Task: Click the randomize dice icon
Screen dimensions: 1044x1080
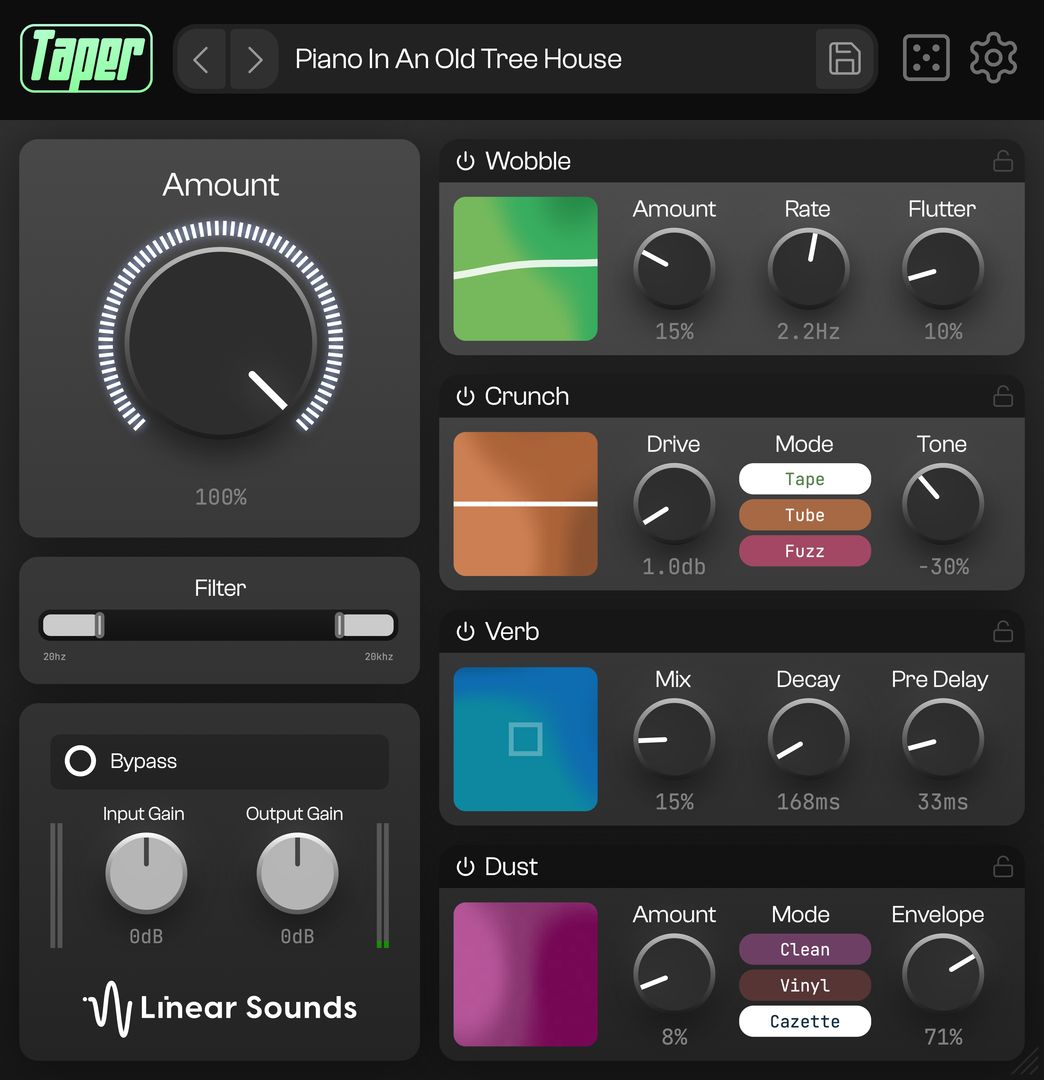Action: point(926,59)
